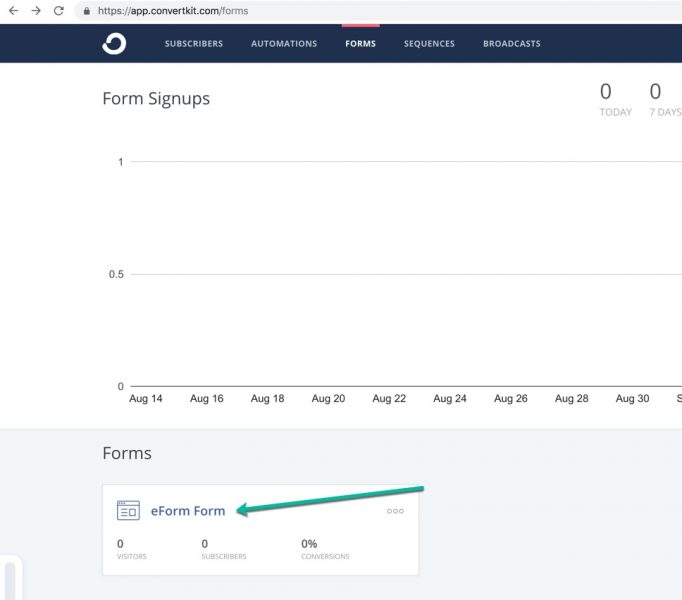Viewport: 682px width, 600px height.
Task: Click the Aug 18 axis label
Action: [267, 399]
